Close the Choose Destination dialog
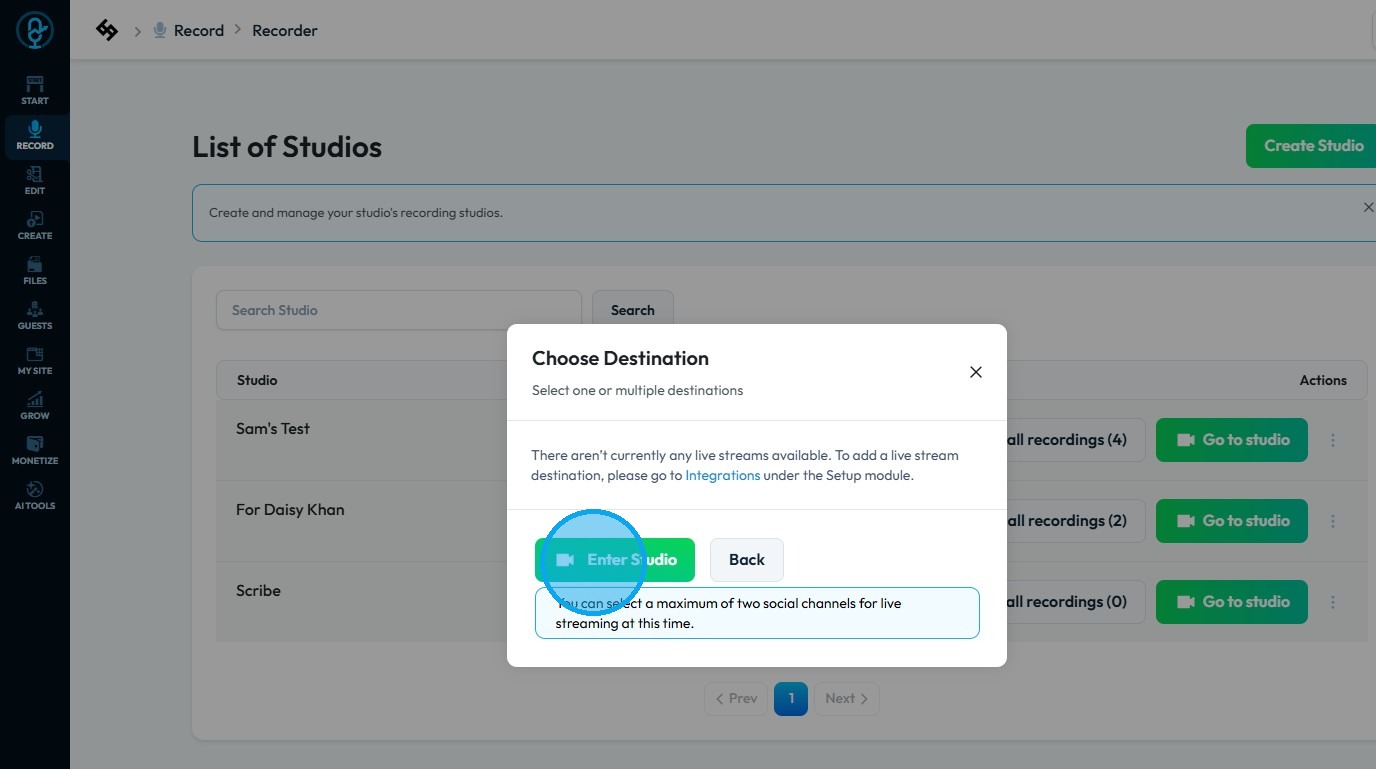 pos(976,372)
